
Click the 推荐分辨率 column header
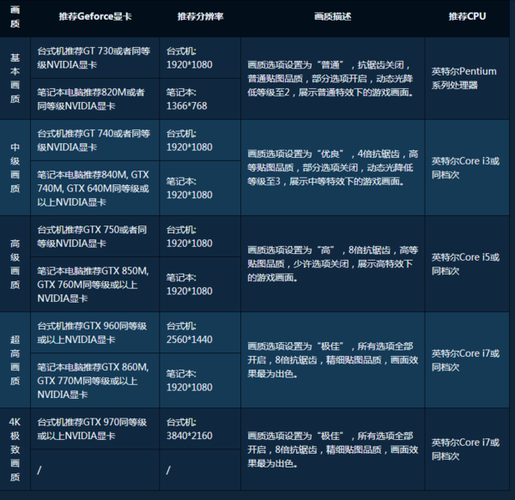(x=200, y=17)
